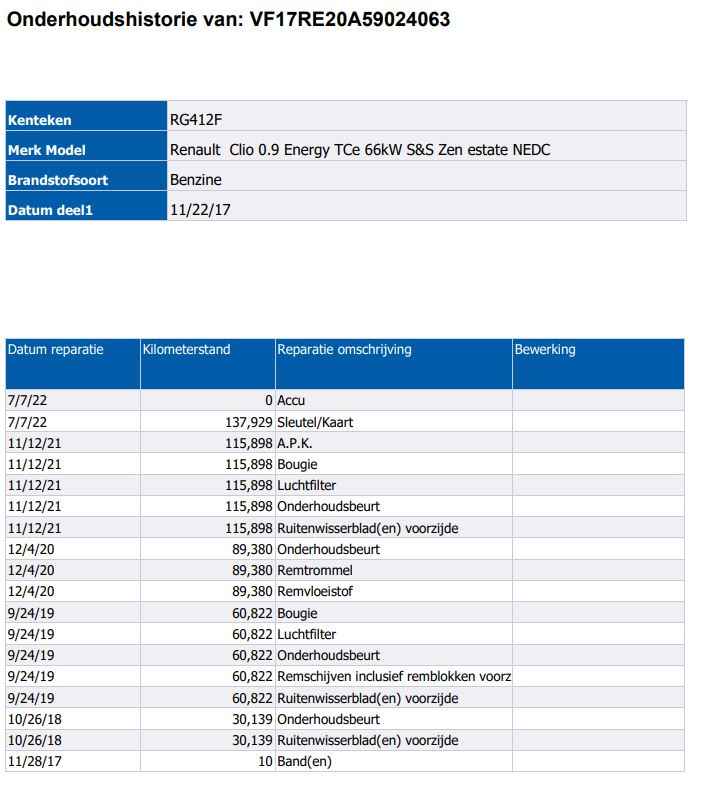Click 'Onderhoudsbeurt' in the 89,380 km row
Image resolution: width=712 pixels, height=796 pixels.
328,549
